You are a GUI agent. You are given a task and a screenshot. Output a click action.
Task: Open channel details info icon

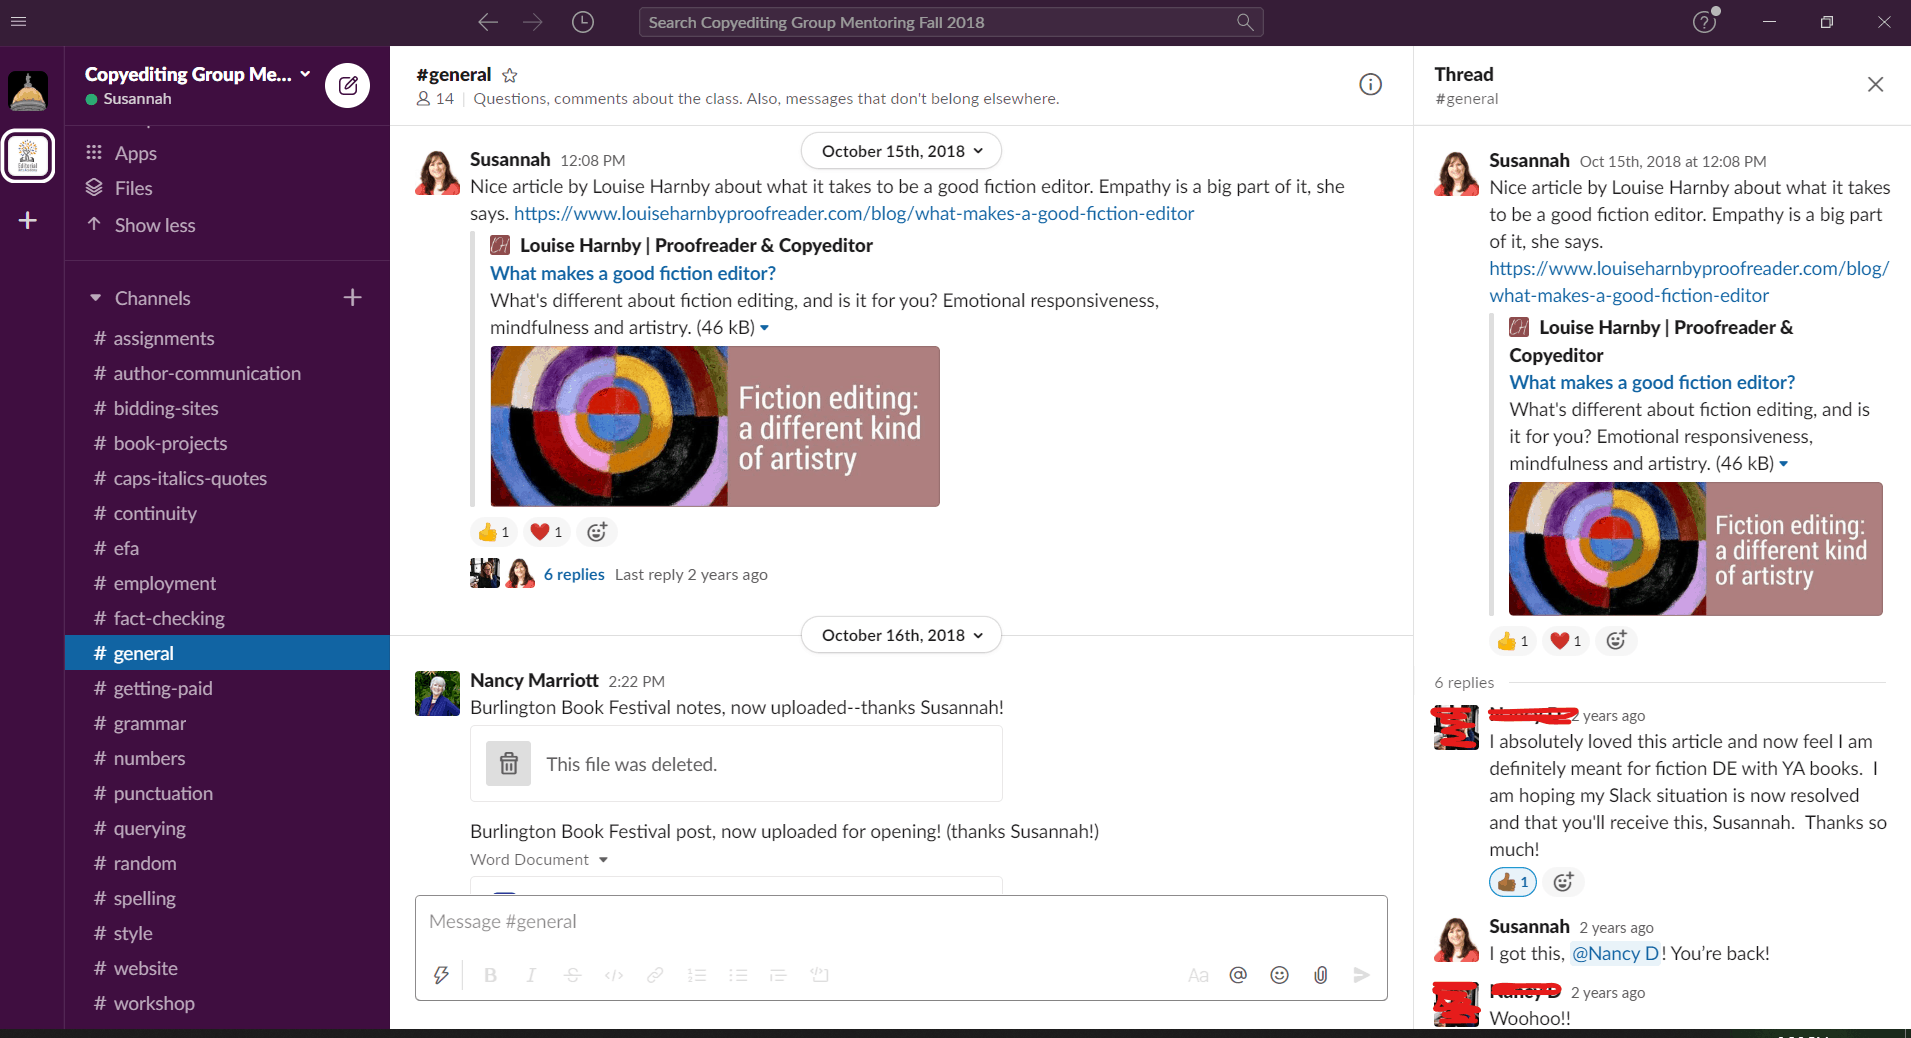pyautogui.click(x=1370, y=84)
